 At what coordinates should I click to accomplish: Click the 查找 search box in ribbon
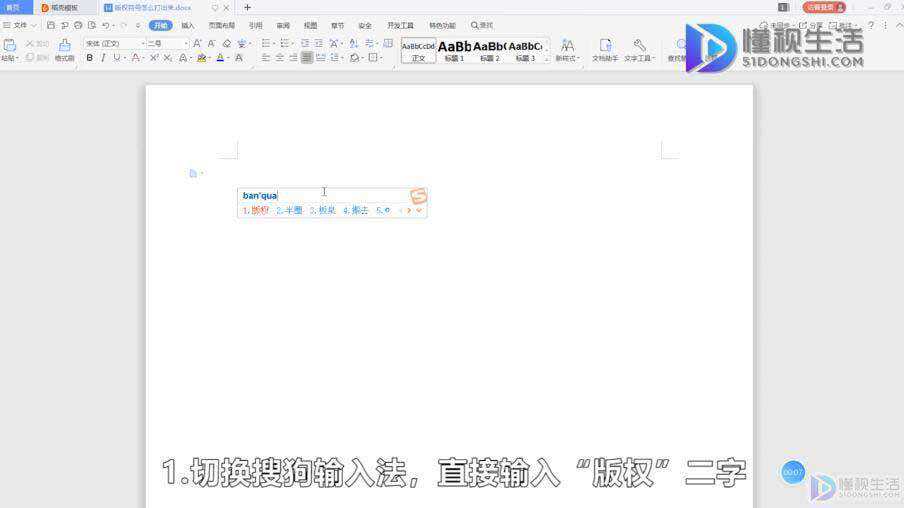tap(482, 25)
